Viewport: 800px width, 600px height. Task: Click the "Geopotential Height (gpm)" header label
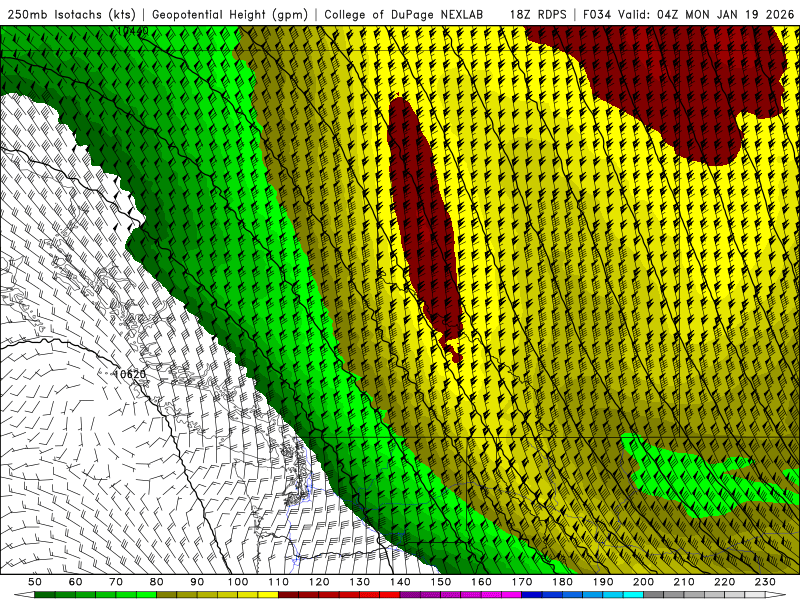pos(230,14)
